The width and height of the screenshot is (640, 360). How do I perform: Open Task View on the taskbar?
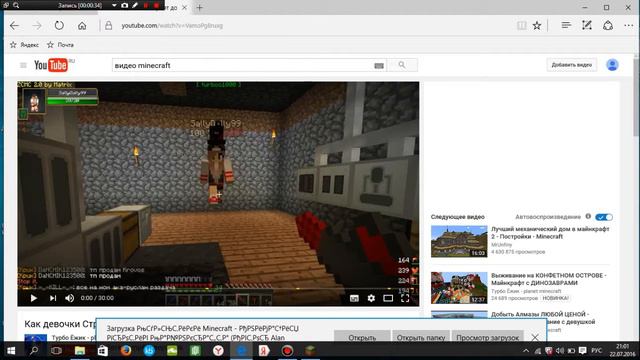[56, 351]
